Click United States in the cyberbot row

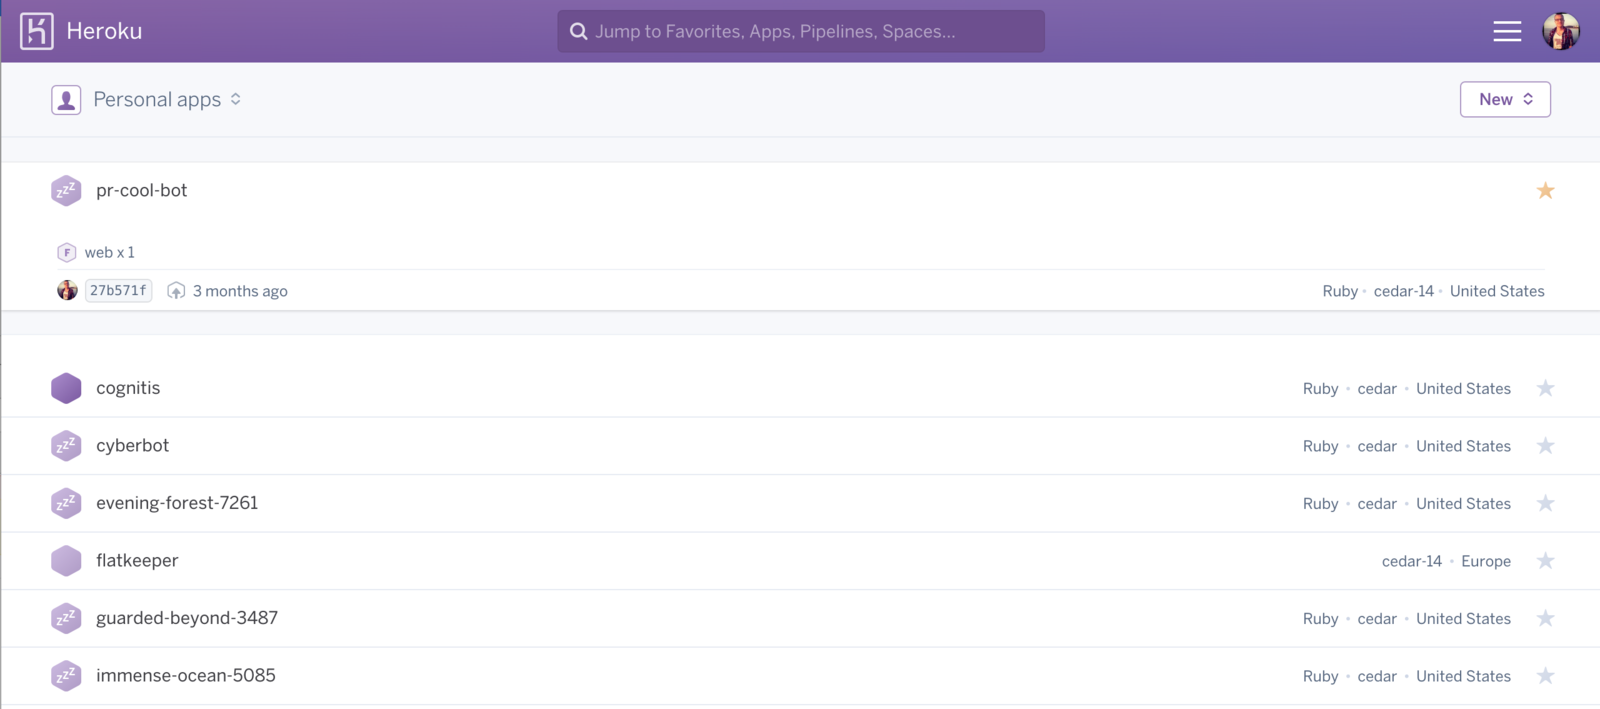[1463, 446]
